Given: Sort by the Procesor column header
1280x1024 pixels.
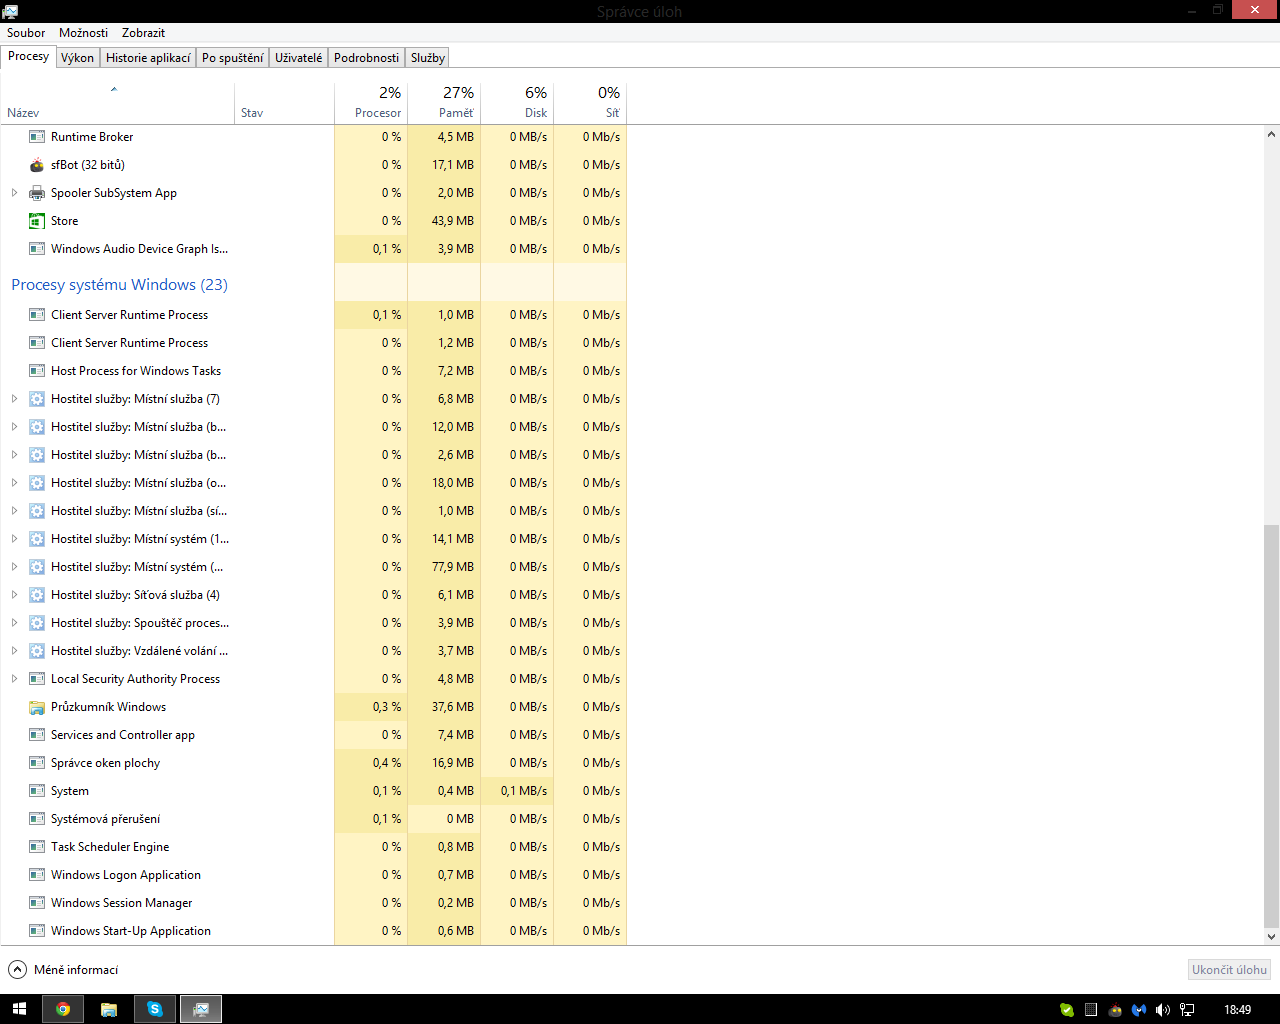Looking at the screenshot, I should (x=371, y=102).
